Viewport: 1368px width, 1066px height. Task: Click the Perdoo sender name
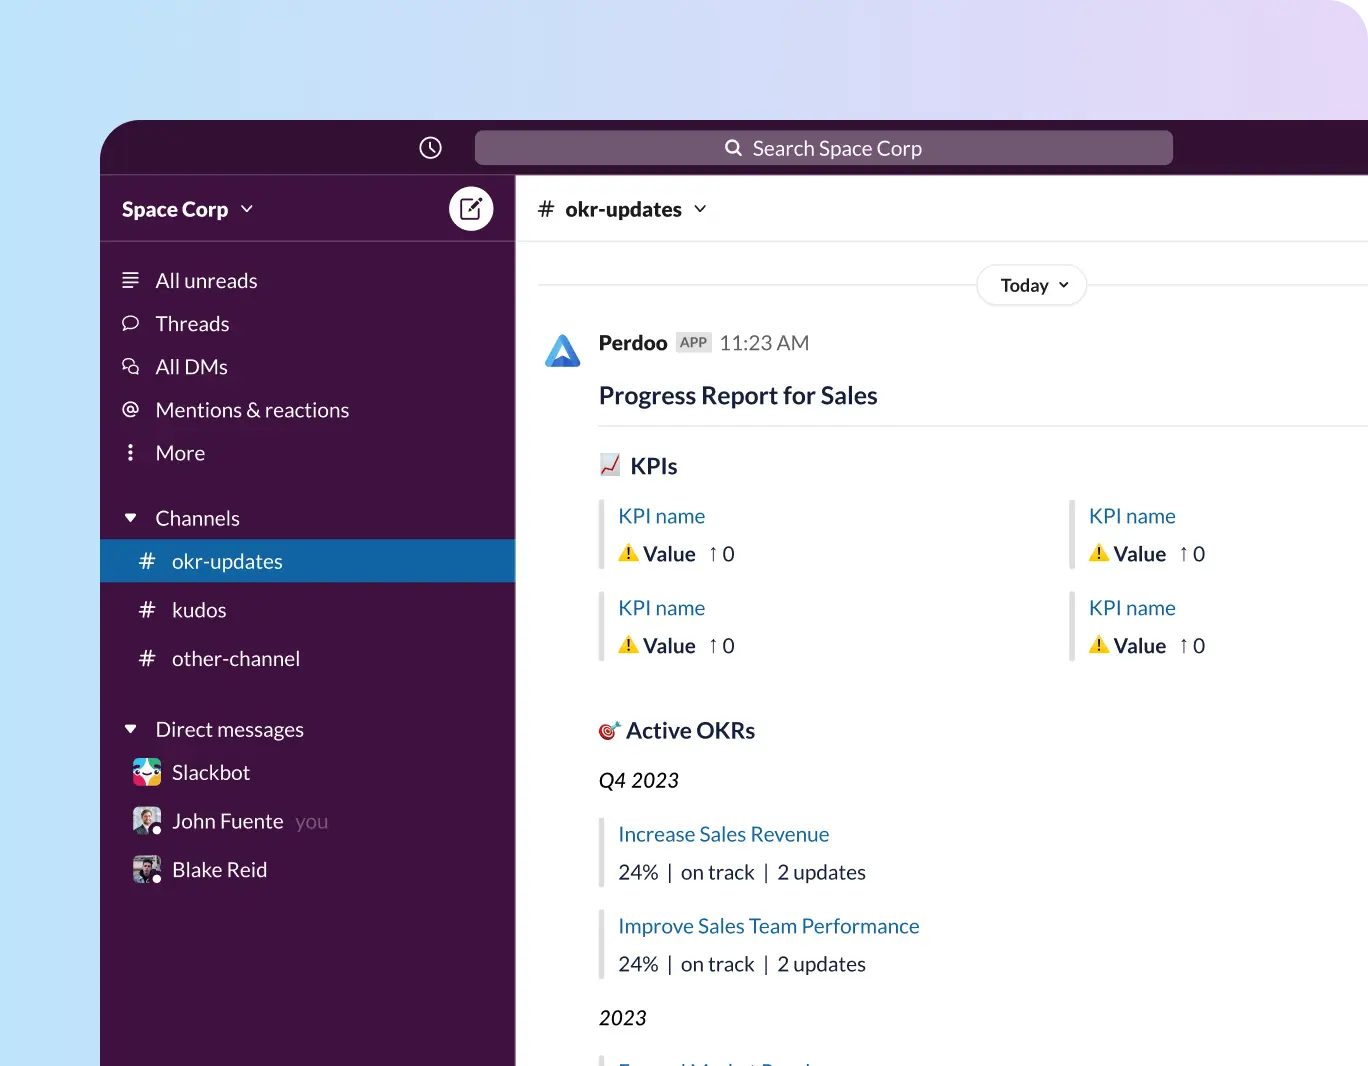tap(633, 343)
